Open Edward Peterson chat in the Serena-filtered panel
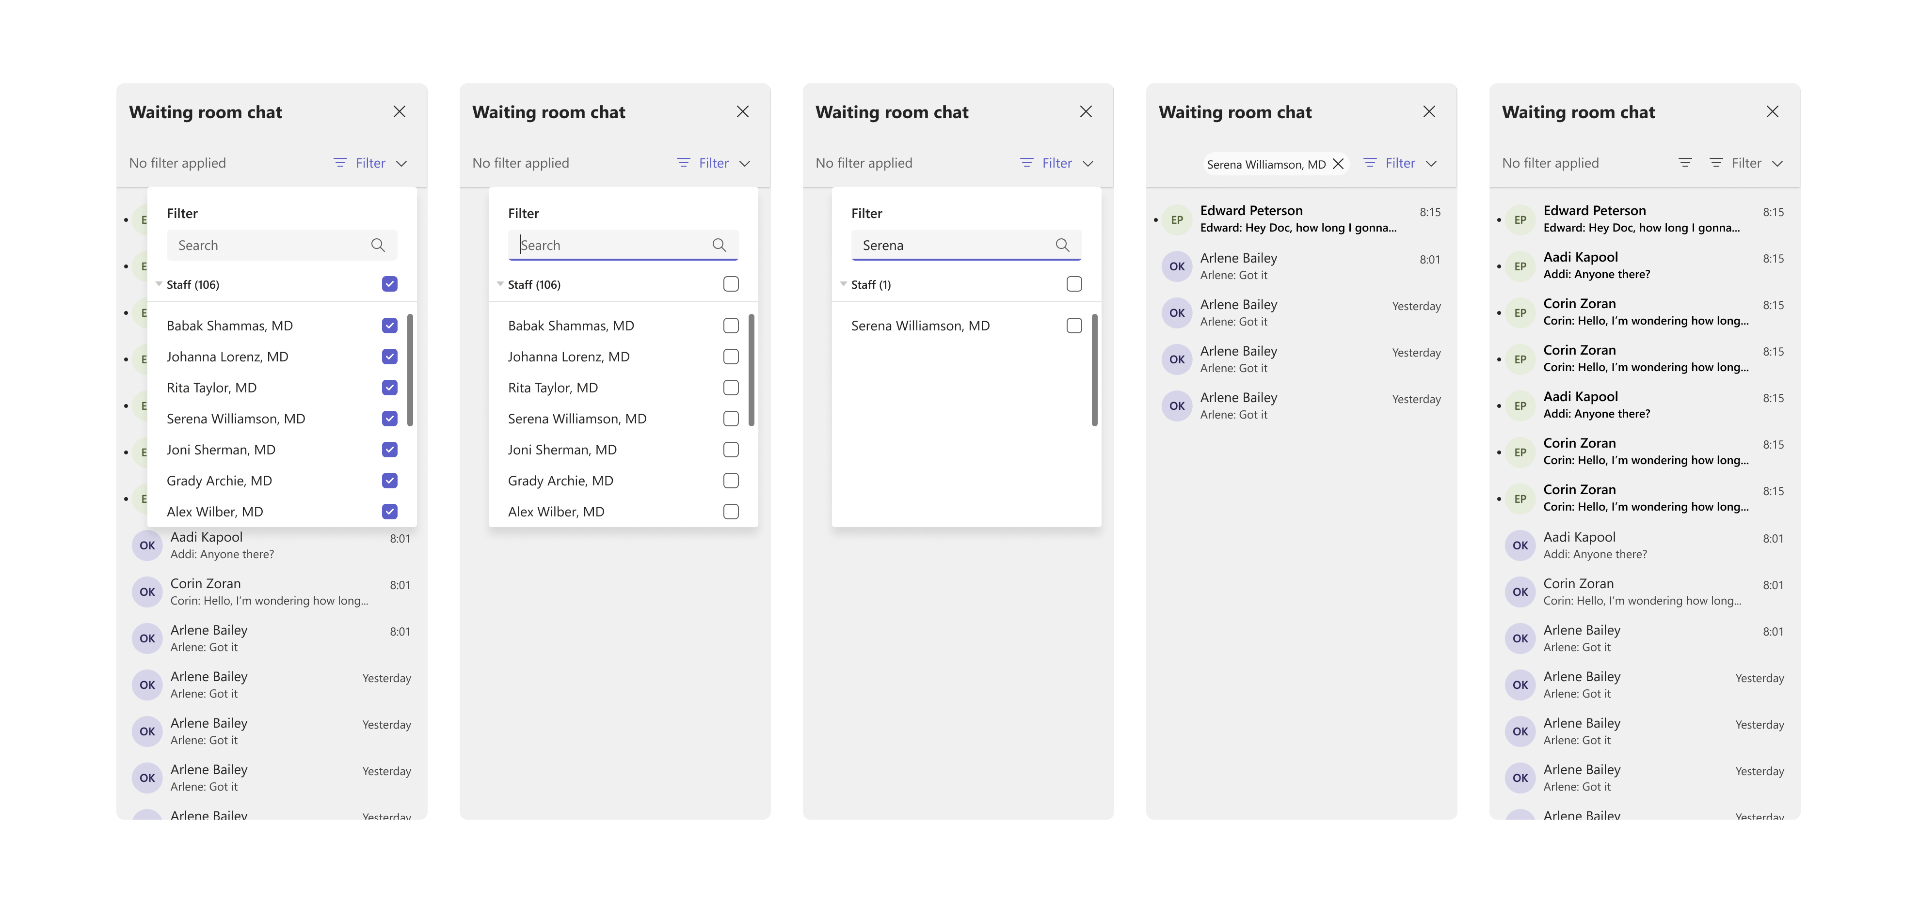Viewport: 1920px width, 903px height. coord(1302,220)
